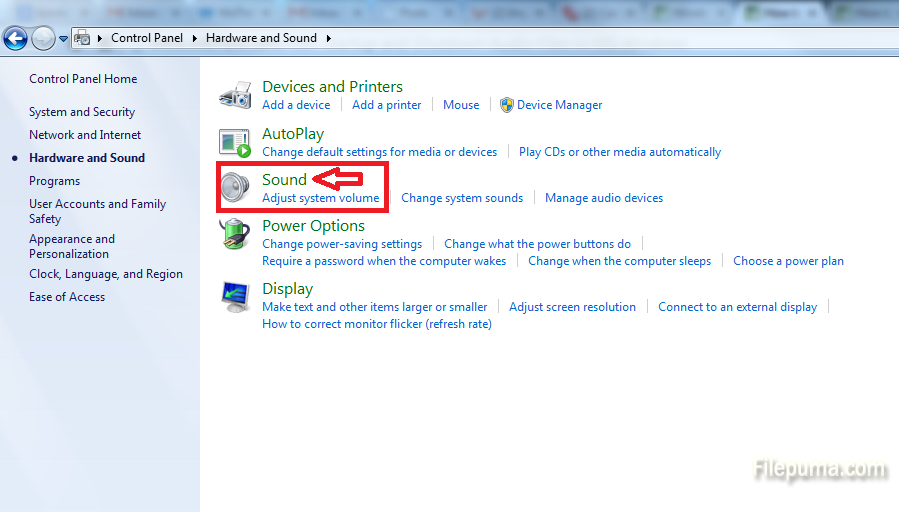The height and width of the screenshot is (512, 899).
Task: Open Programs category in sidebar
Action: tap(54, 181)
